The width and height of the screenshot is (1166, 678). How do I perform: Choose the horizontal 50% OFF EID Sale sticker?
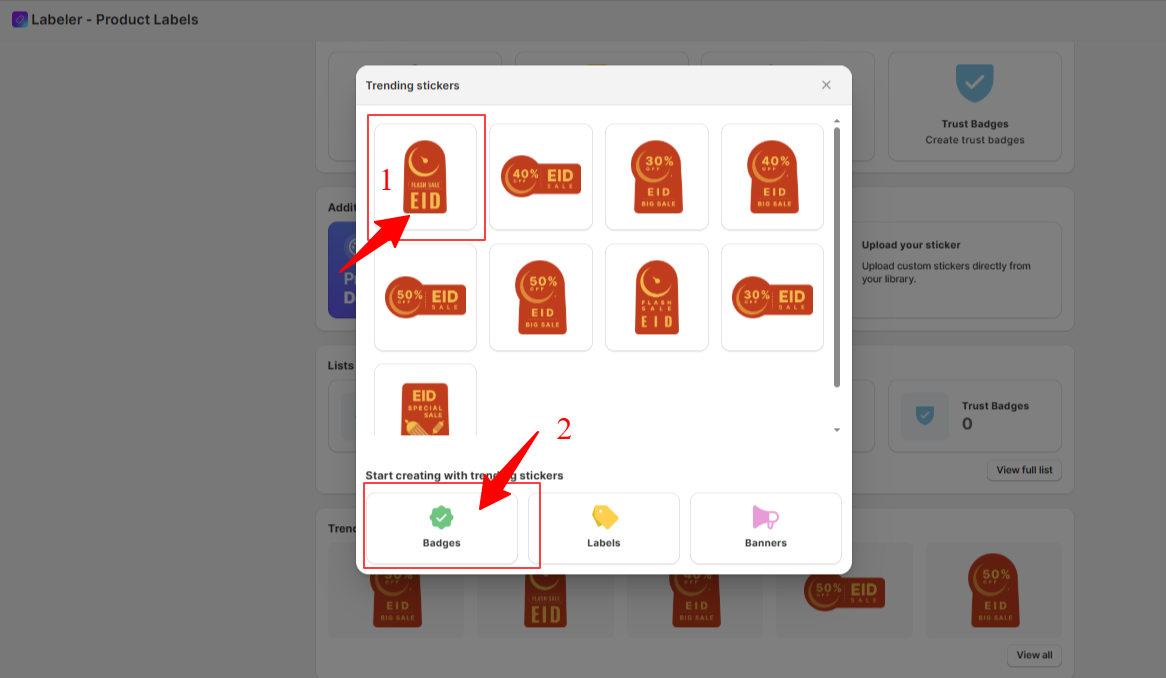(x=425, y=297)
